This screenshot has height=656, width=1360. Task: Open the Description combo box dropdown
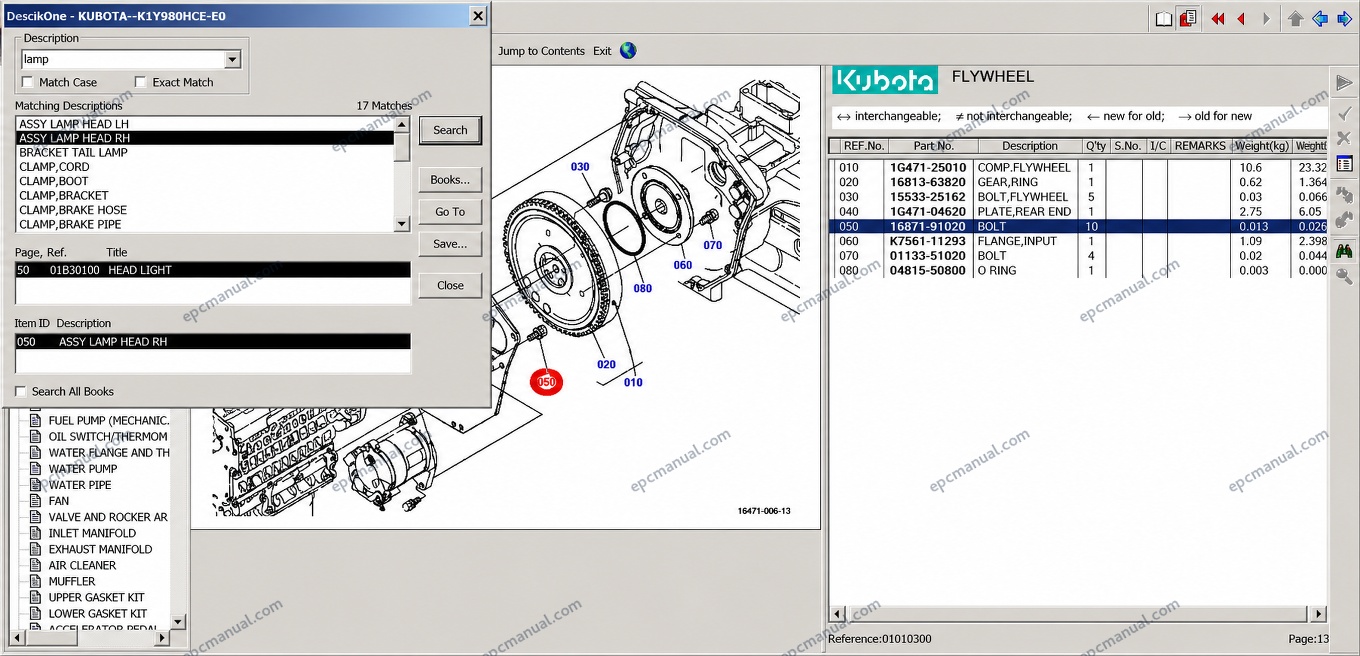coord(232,60)
